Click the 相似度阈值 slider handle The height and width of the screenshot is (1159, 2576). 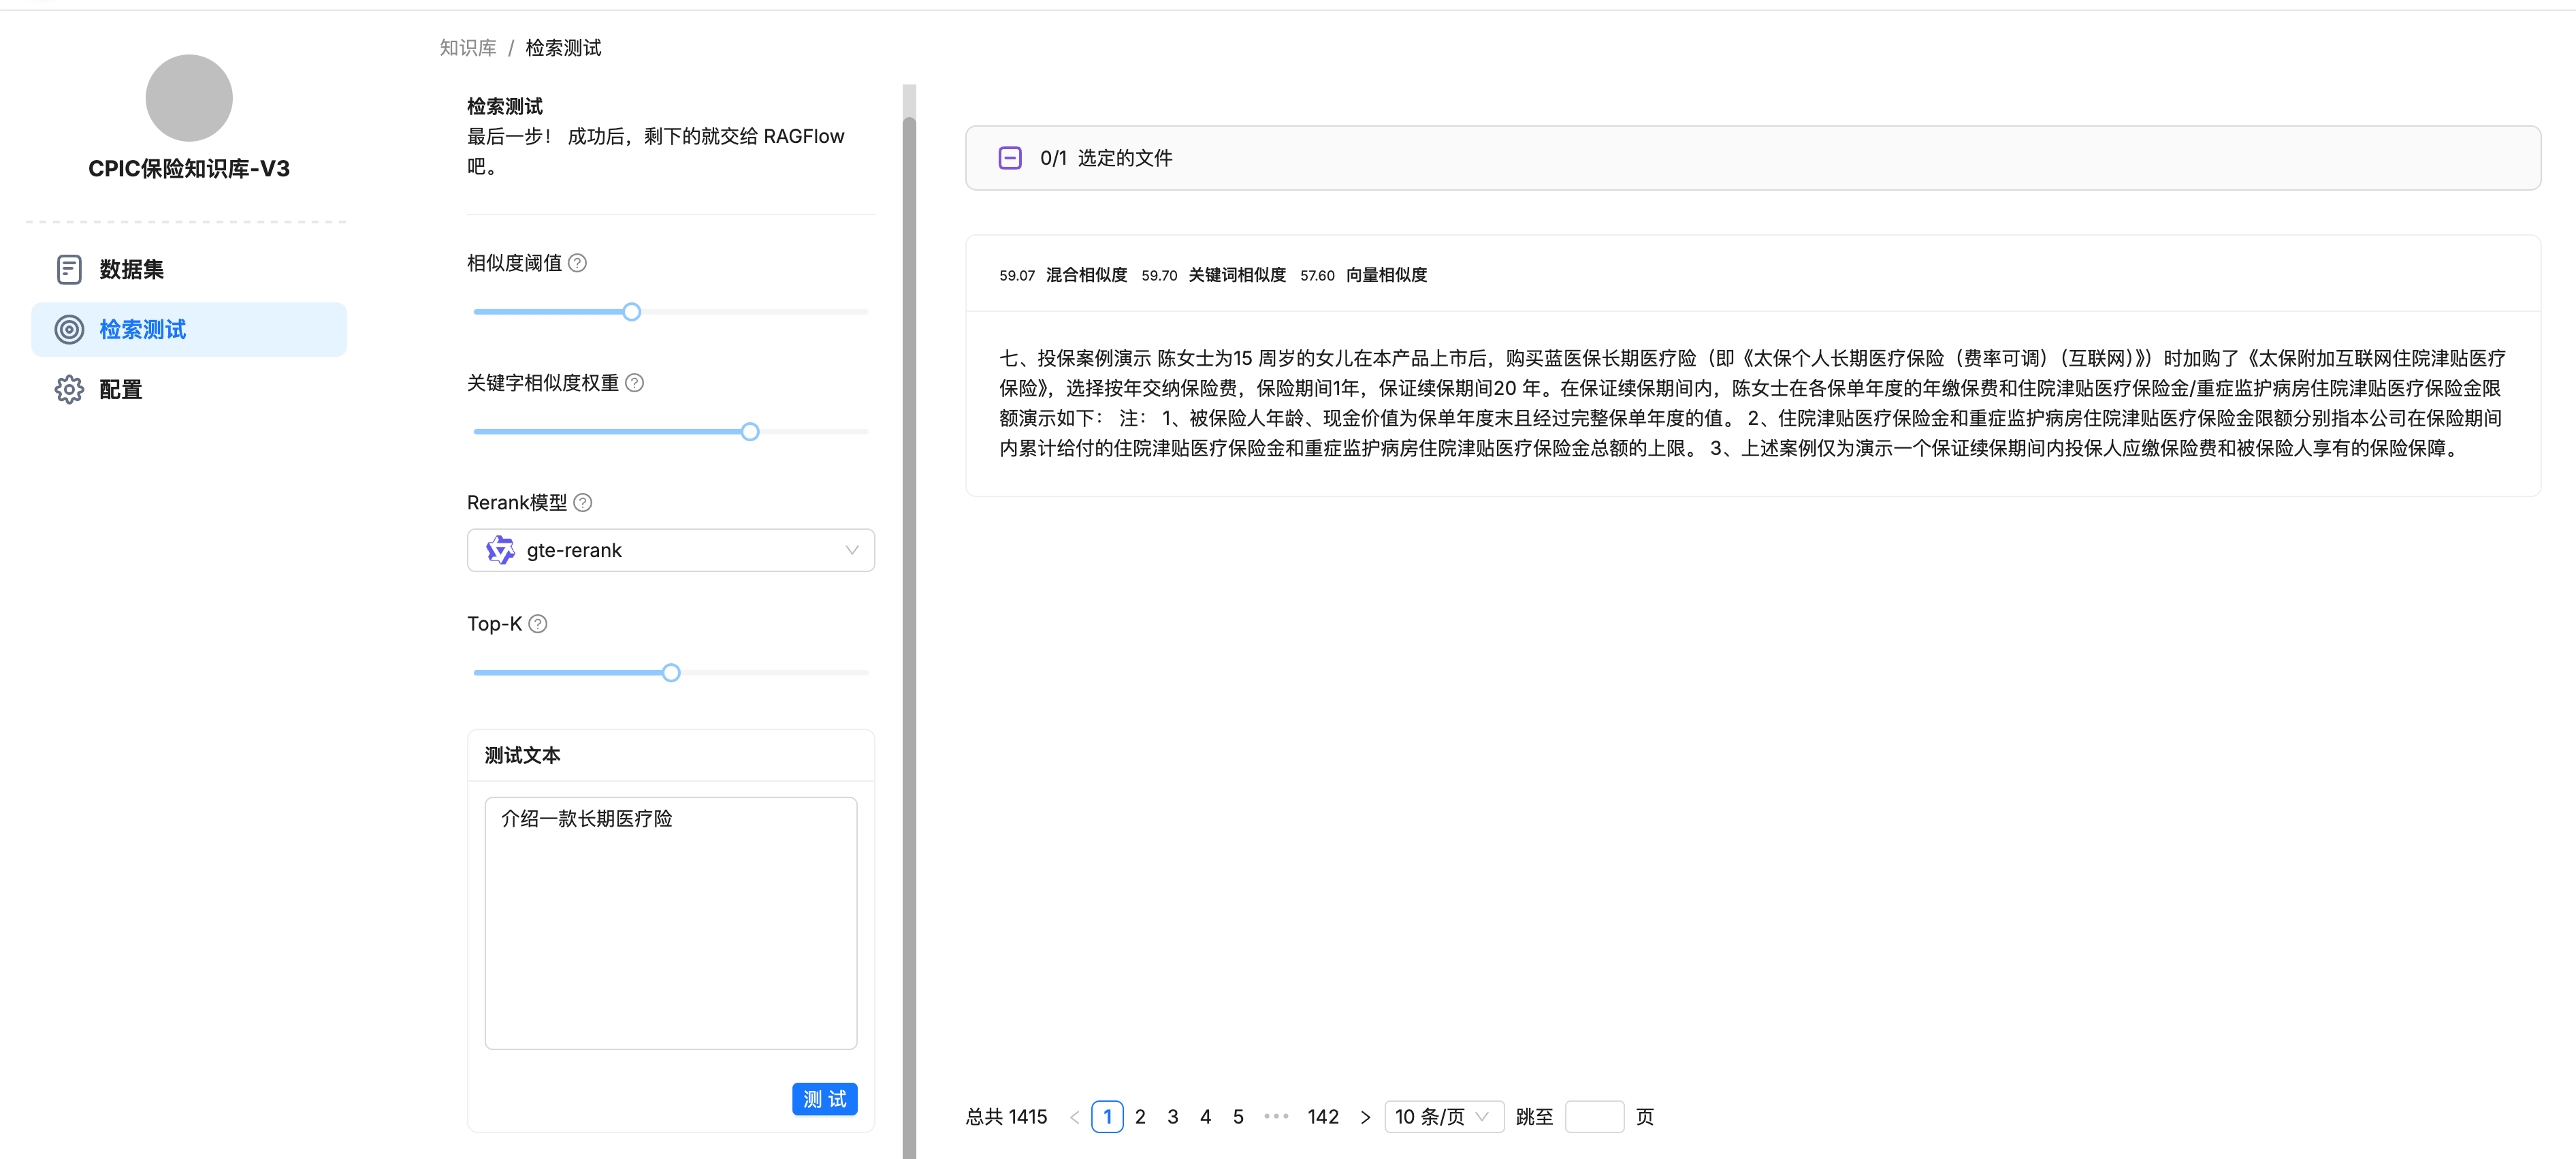(631, 312)
